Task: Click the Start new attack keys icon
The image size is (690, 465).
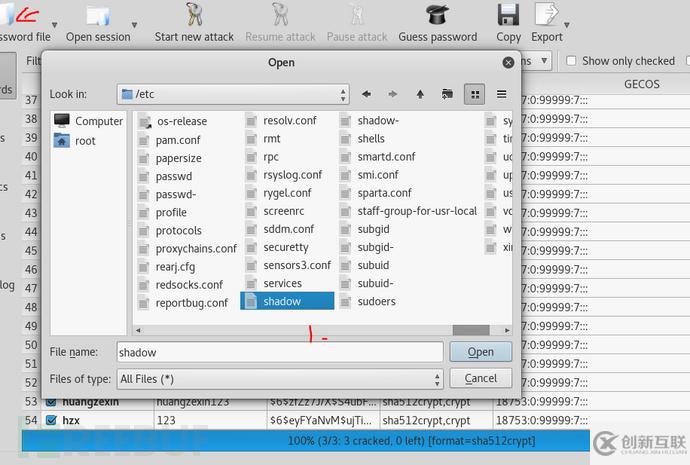Action: tap(194, 15)
